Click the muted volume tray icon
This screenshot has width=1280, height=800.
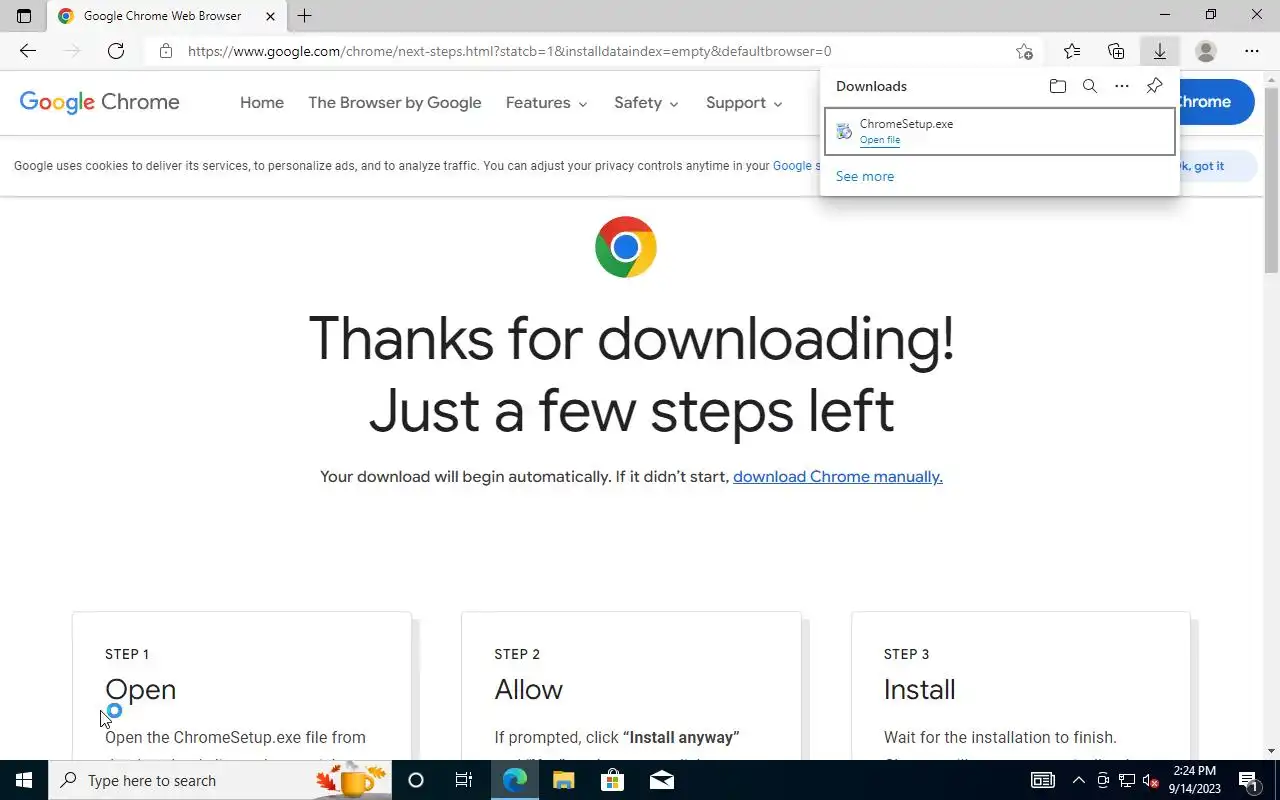[x=1151, y=780]
